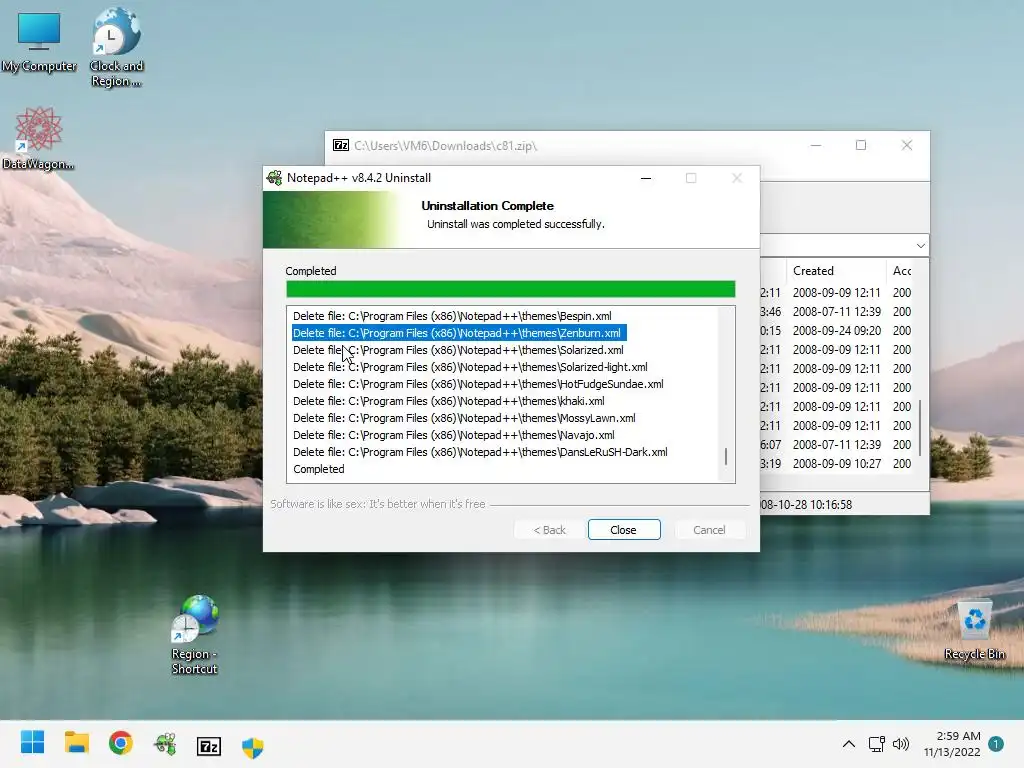The image size is (1024, 768).
Task: Select the Zenburn.xml delete log line
Action: point(459,333)
